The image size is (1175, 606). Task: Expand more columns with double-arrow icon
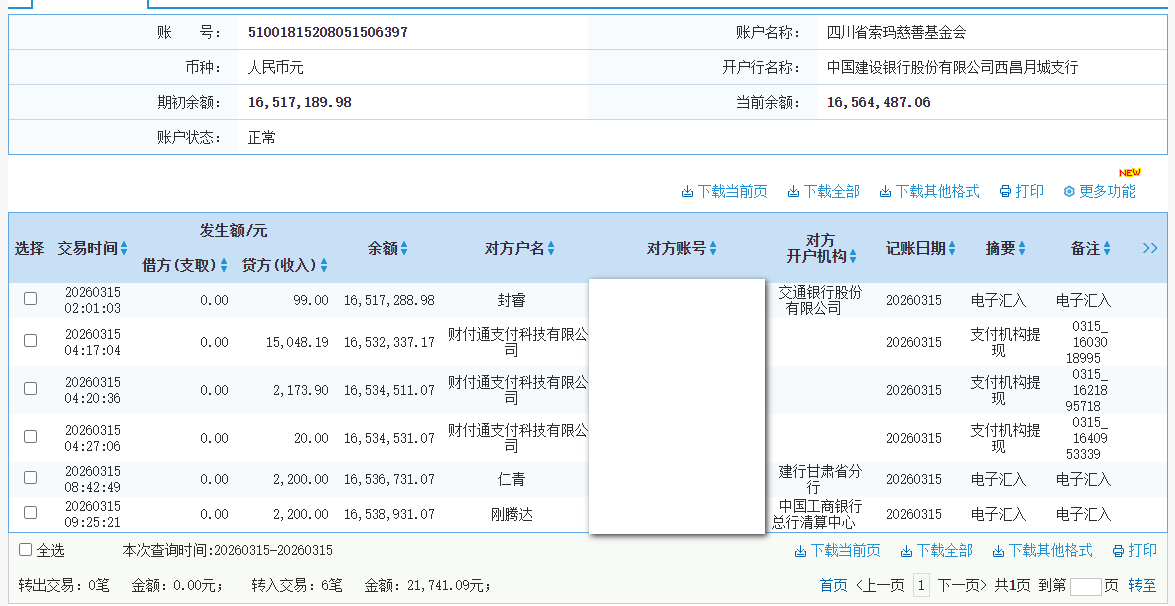(1150, 248)
